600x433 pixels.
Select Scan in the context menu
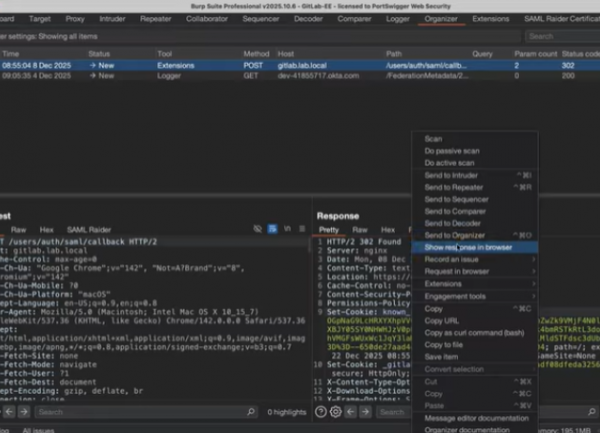pyautogui.click(x=474, y=139)
